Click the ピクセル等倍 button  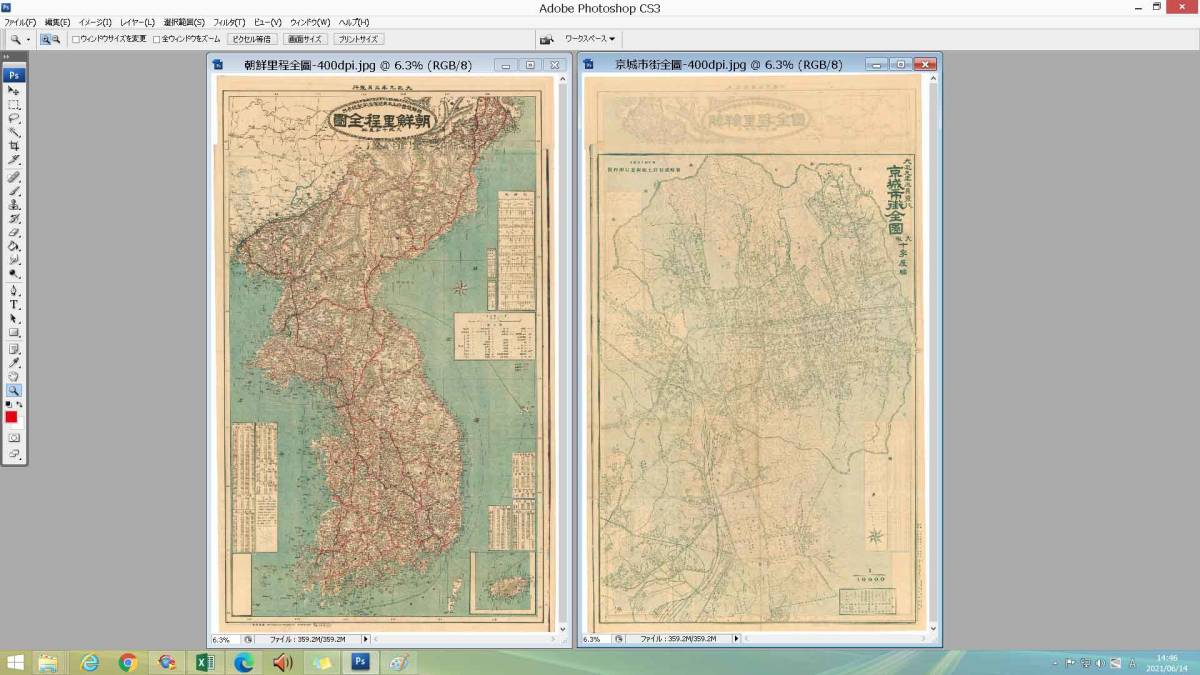point(252,39)
